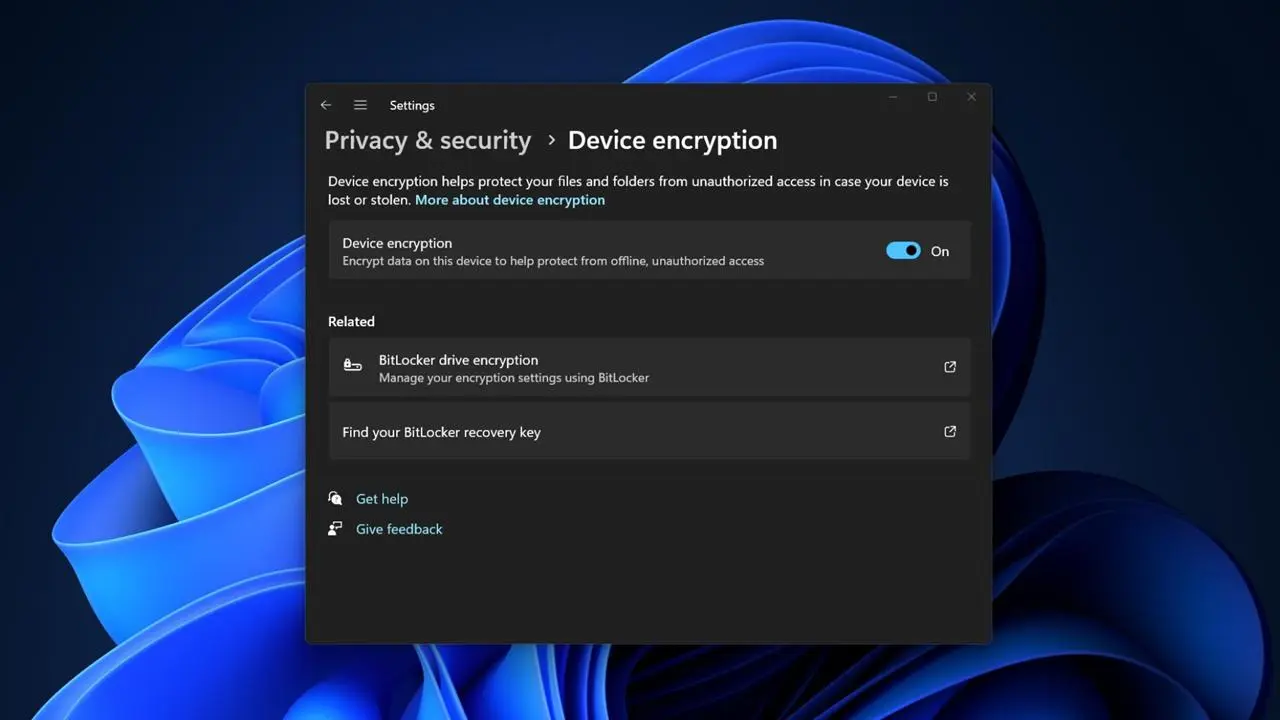Click external link icon for BitLocker drive encryption
Screen dimensions: 1280x720
(950, 367)
